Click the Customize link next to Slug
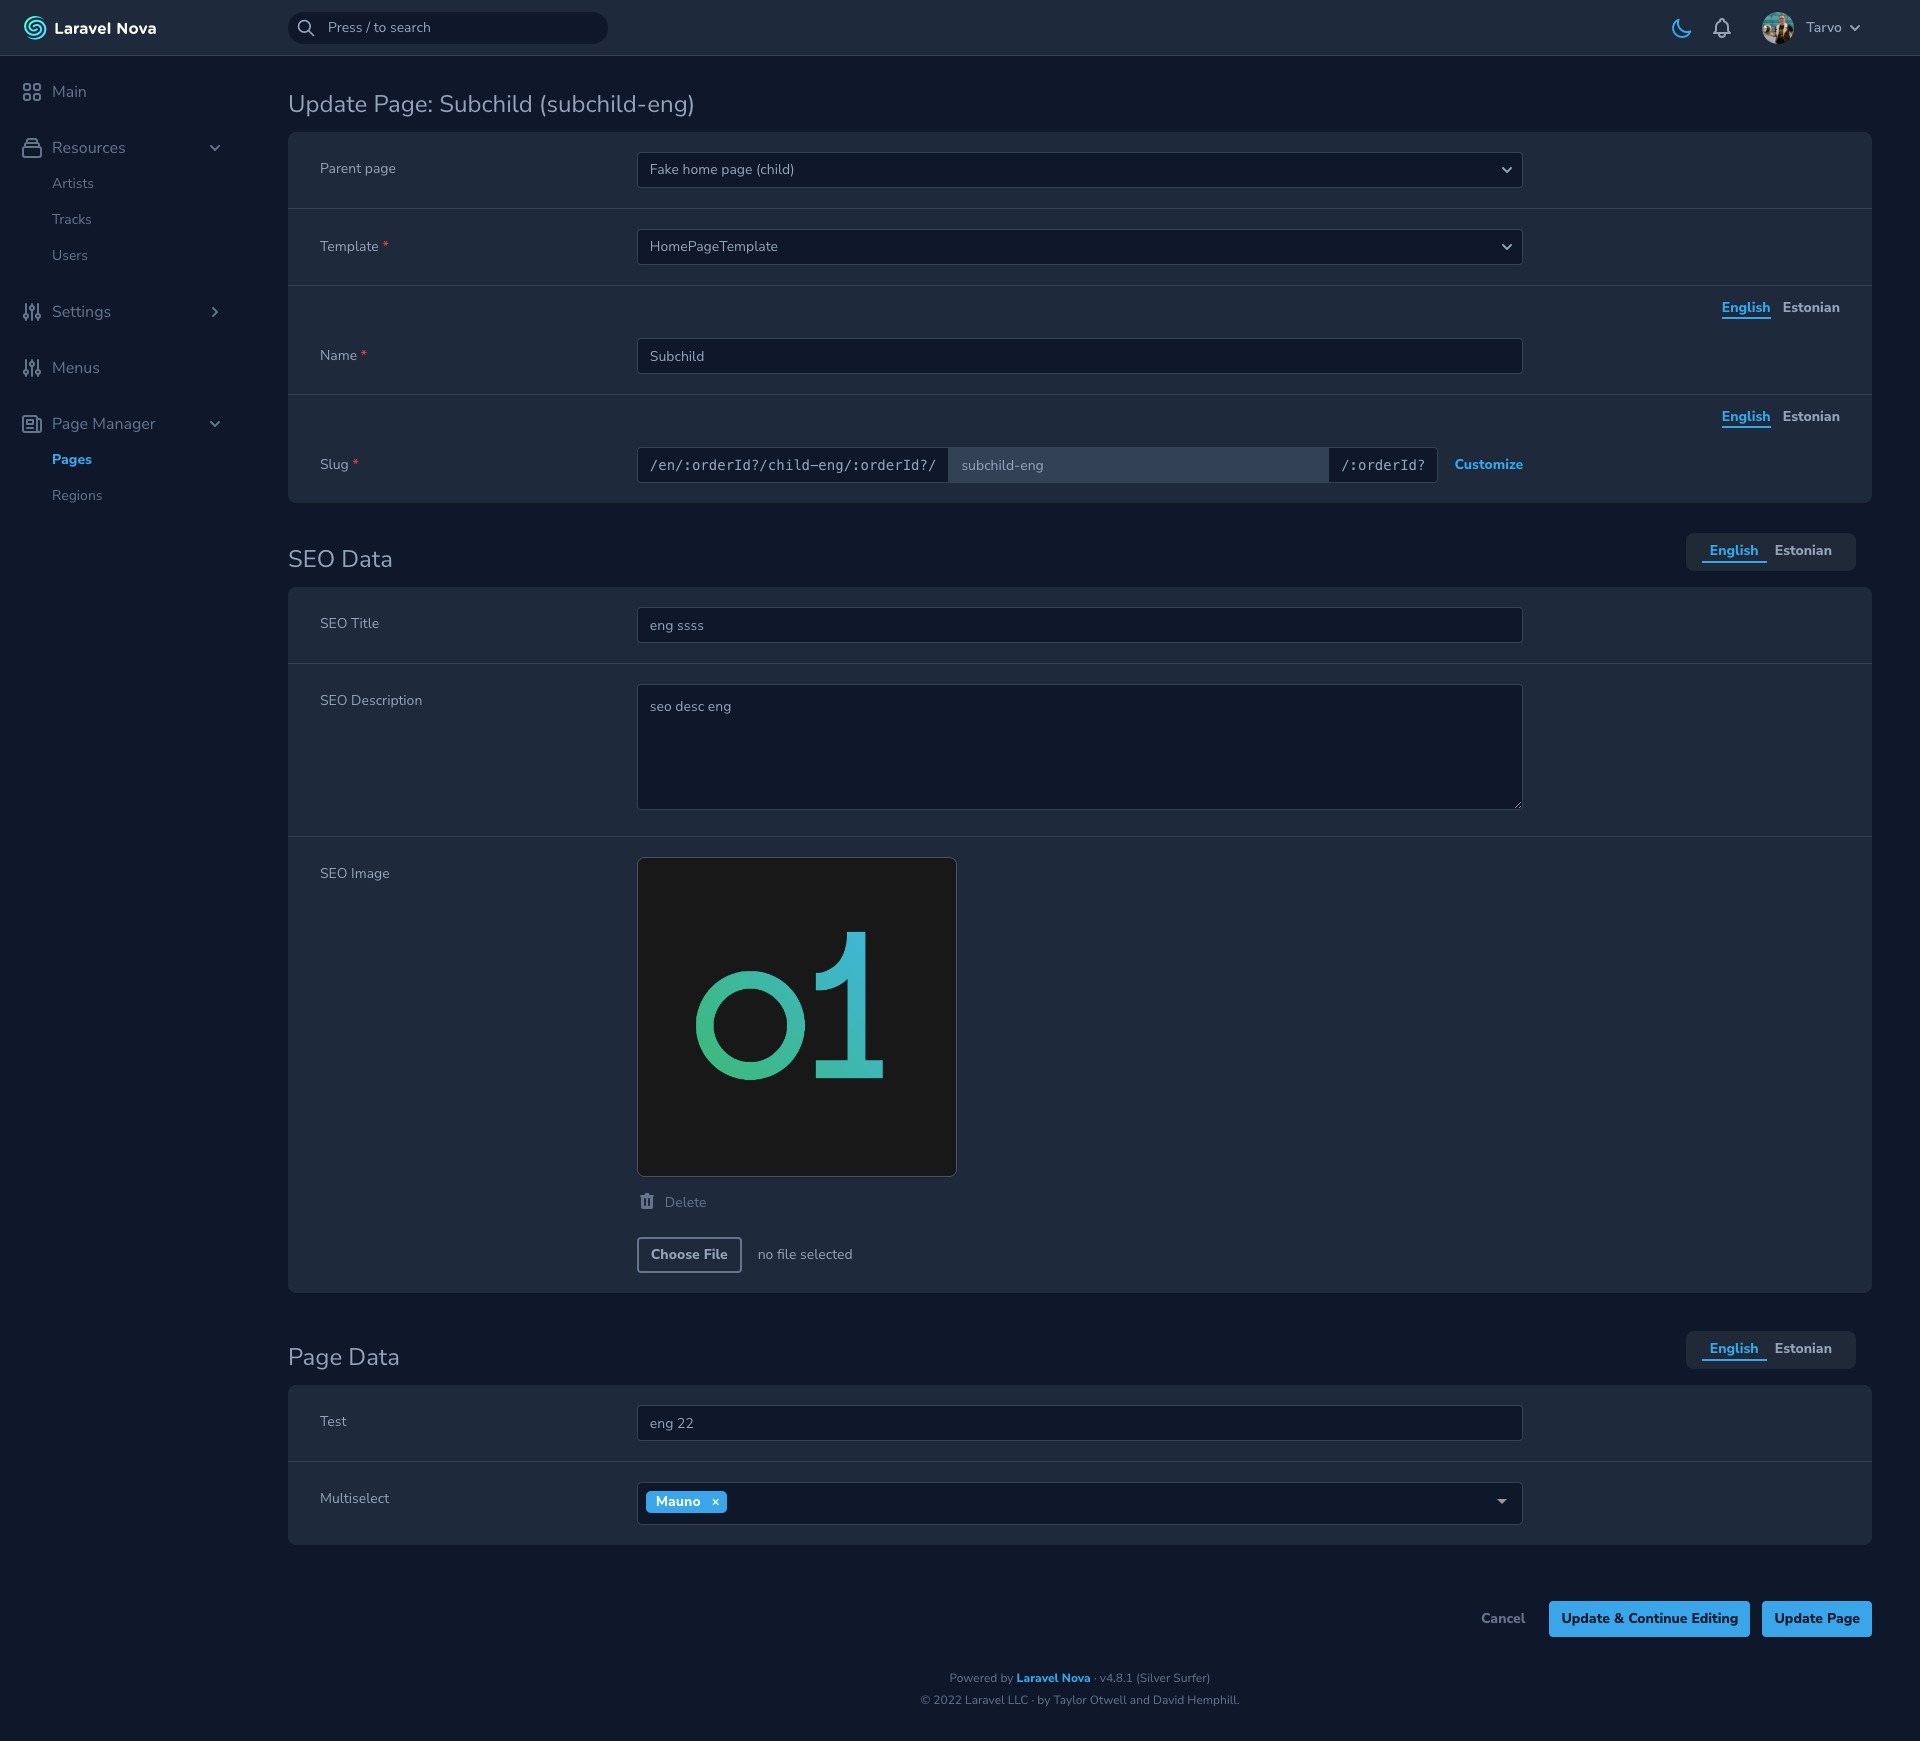The height and width of the screenshot is (1741, 1920). coord(1488,464)
